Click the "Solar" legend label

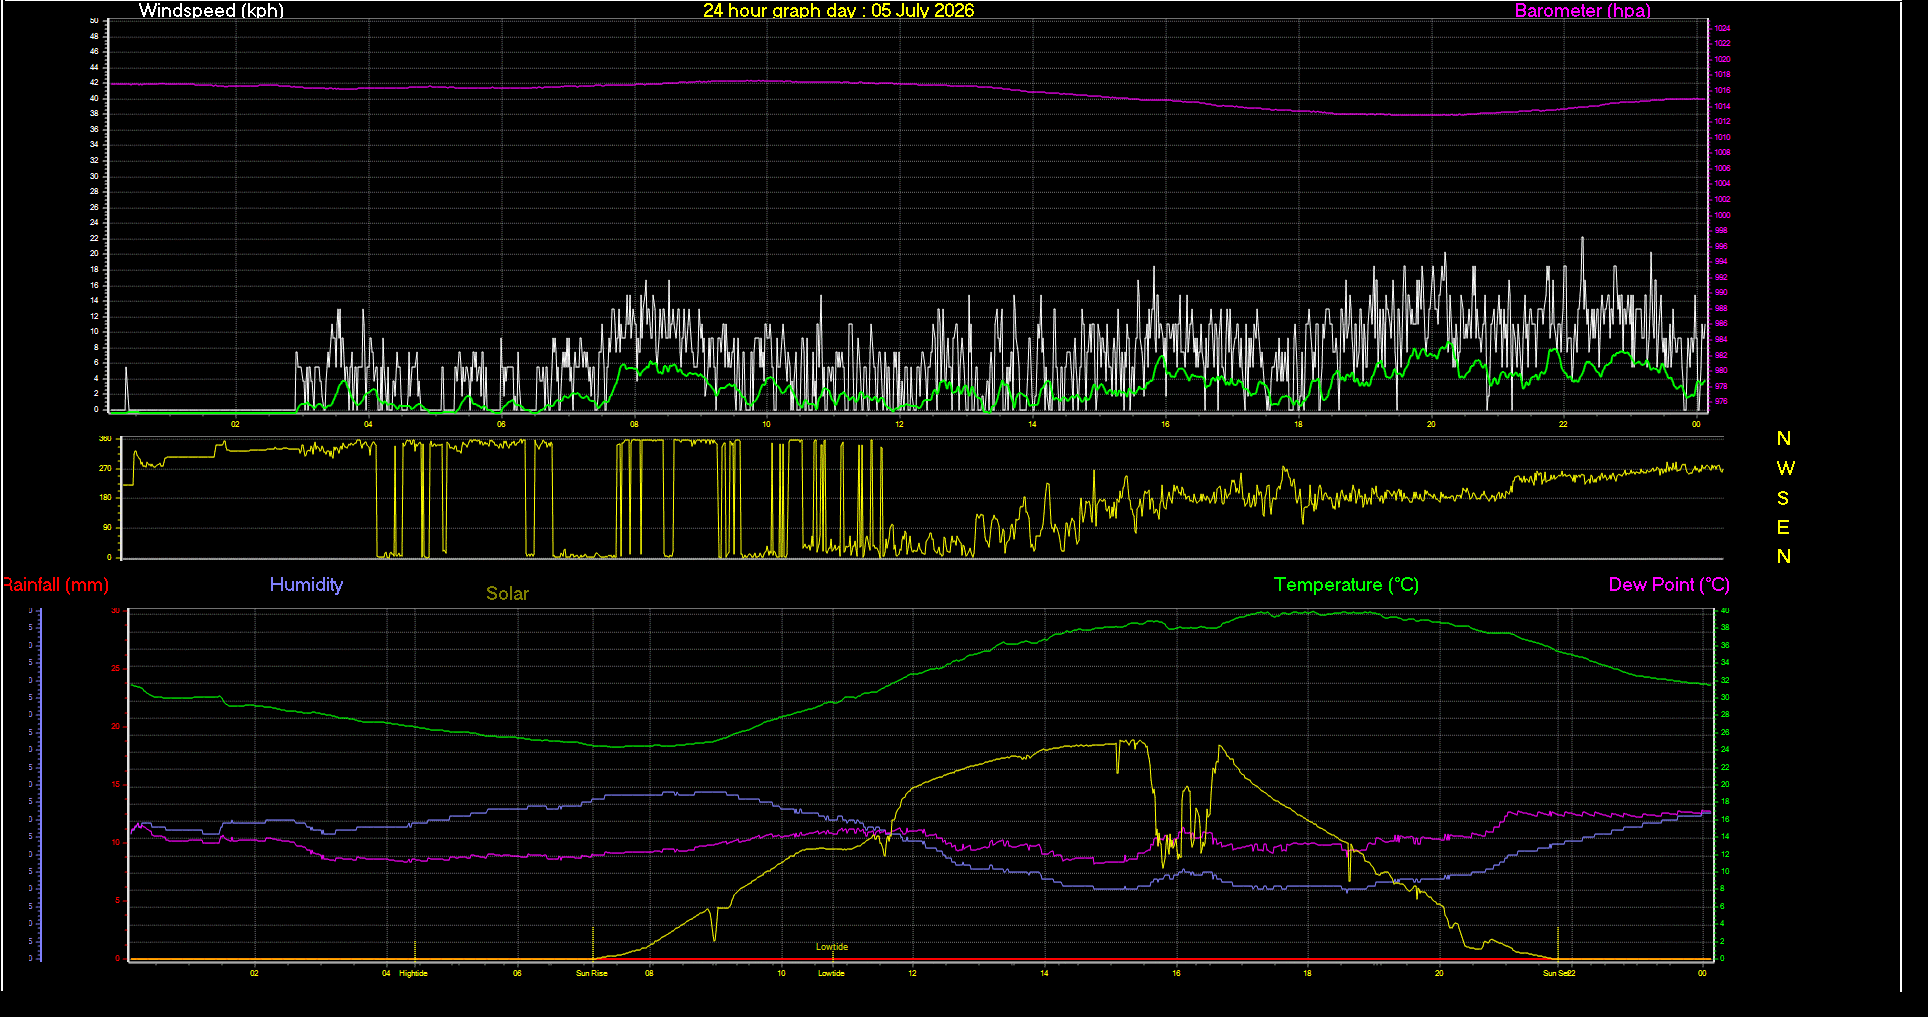(x=507, y=594)
